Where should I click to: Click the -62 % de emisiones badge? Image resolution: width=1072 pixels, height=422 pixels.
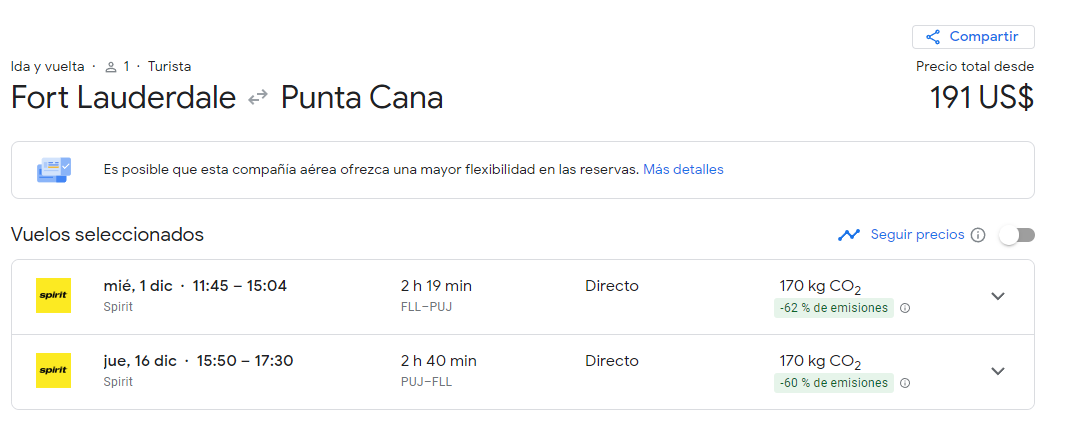(832, 308)
